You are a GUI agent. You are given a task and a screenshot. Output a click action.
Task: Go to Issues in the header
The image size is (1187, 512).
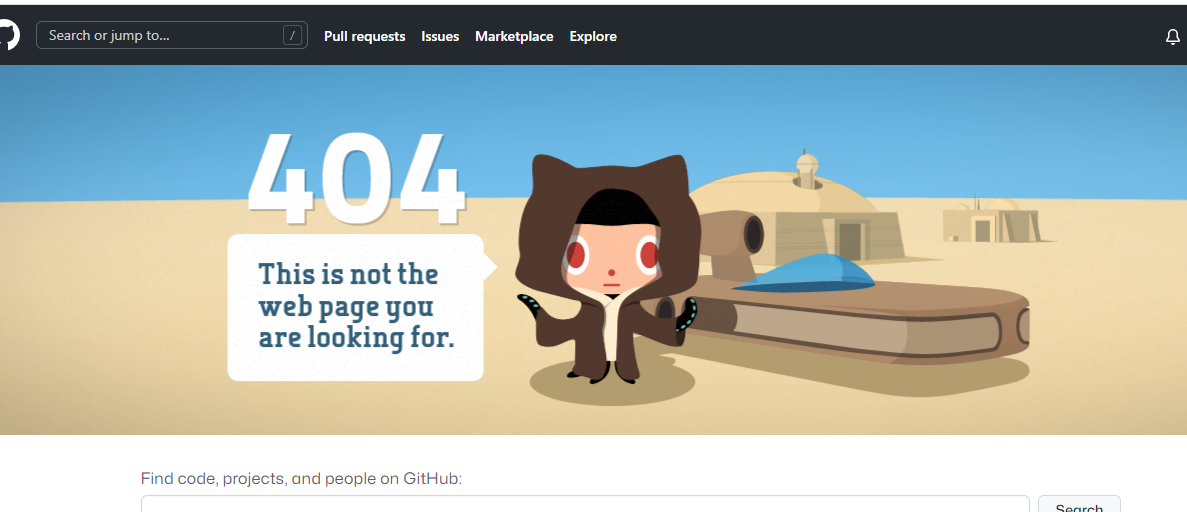click(x=440, y=36)
